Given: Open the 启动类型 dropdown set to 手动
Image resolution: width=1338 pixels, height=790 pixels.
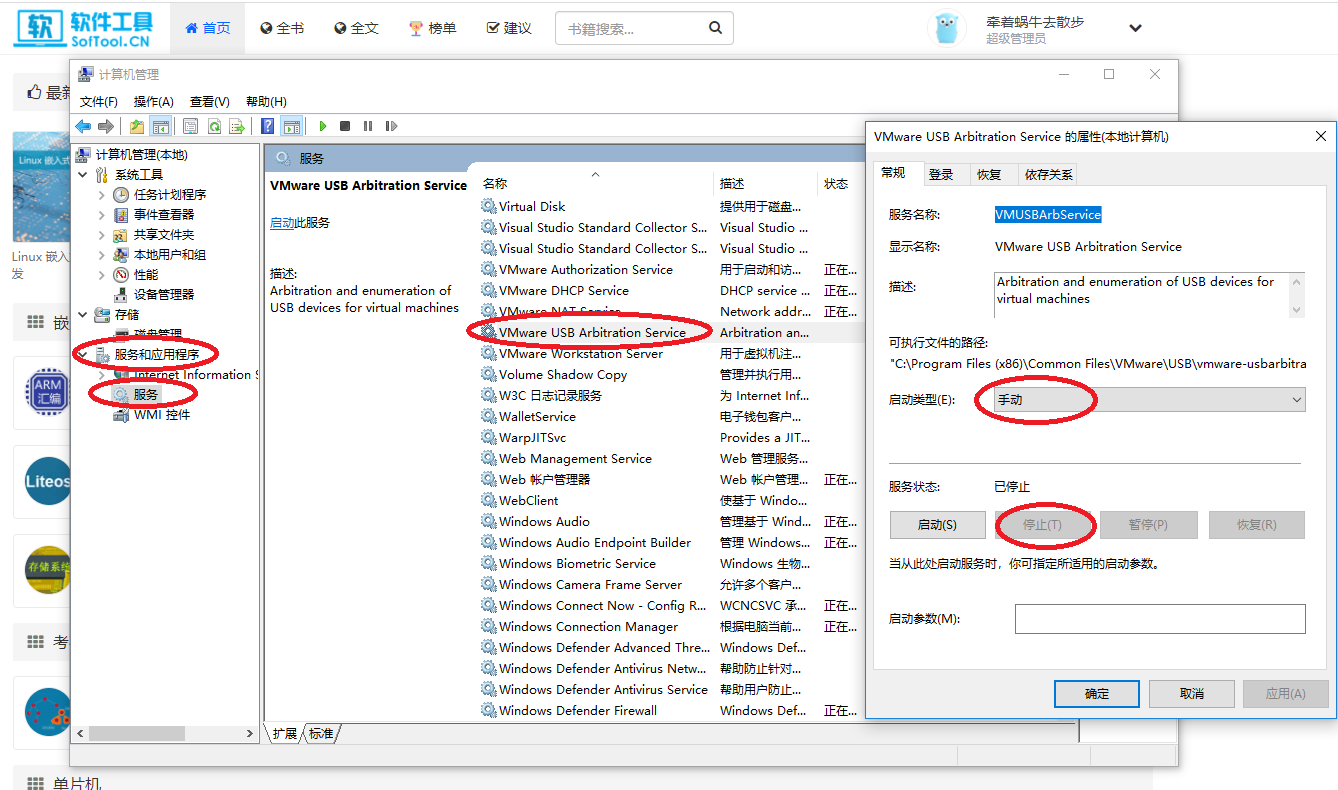Looking at the screenshot, I should pyautogui.click(x=1150, y=400).
